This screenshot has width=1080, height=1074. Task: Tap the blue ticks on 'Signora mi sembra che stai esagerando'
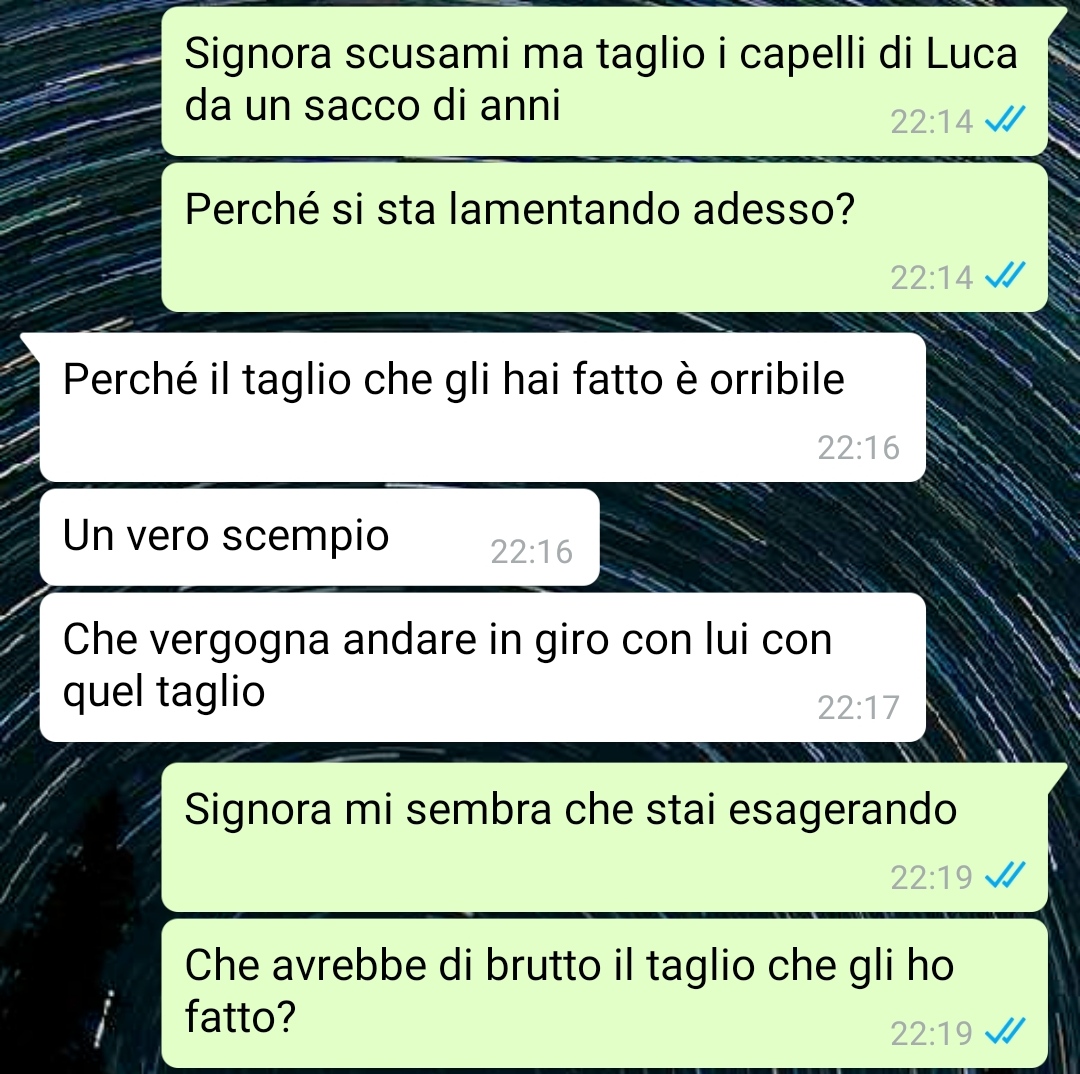pyautogui.click(x=1005, y=875)
